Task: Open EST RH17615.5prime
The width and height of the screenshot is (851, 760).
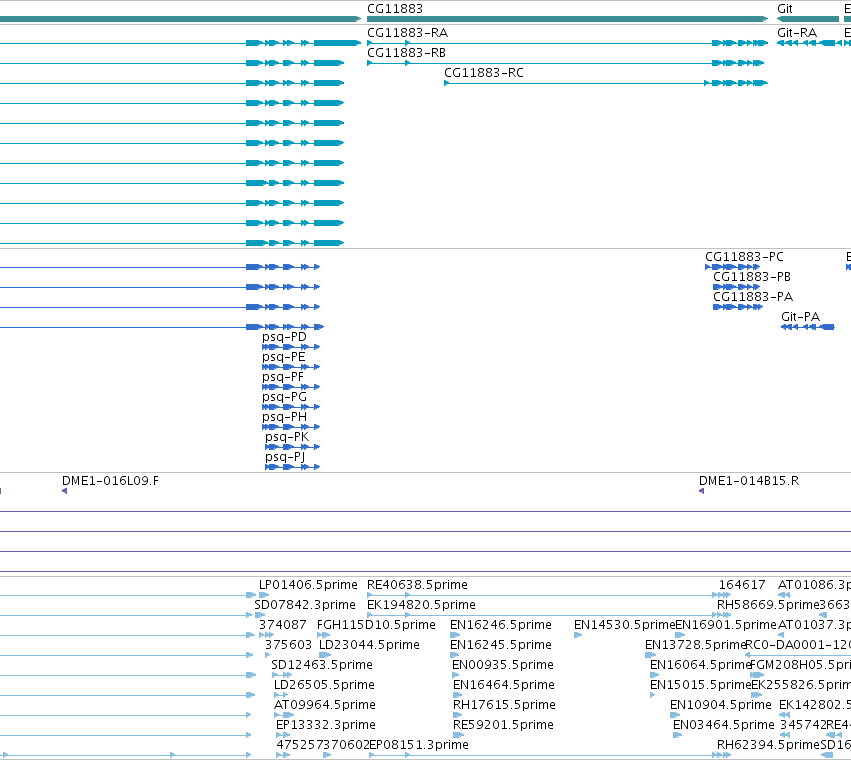Action: pos(504,705)
